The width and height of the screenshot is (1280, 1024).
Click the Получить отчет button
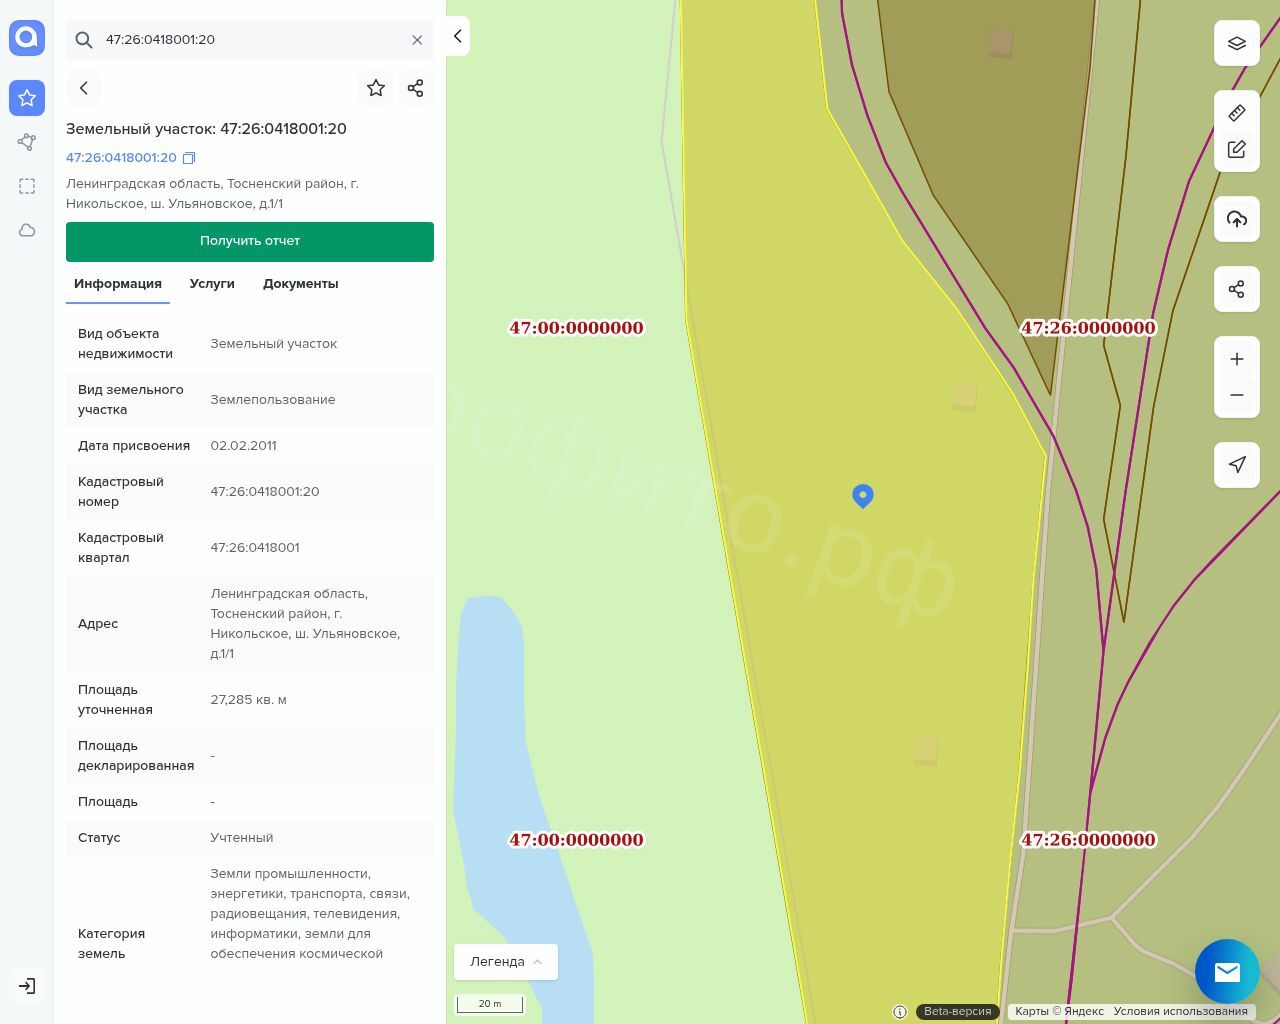(250, 241)
